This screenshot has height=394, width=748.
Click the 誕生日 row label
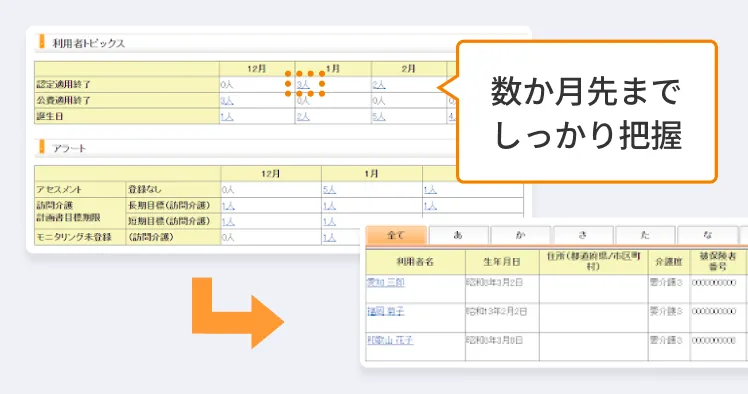pyautogui.click(x=50, y=116)
